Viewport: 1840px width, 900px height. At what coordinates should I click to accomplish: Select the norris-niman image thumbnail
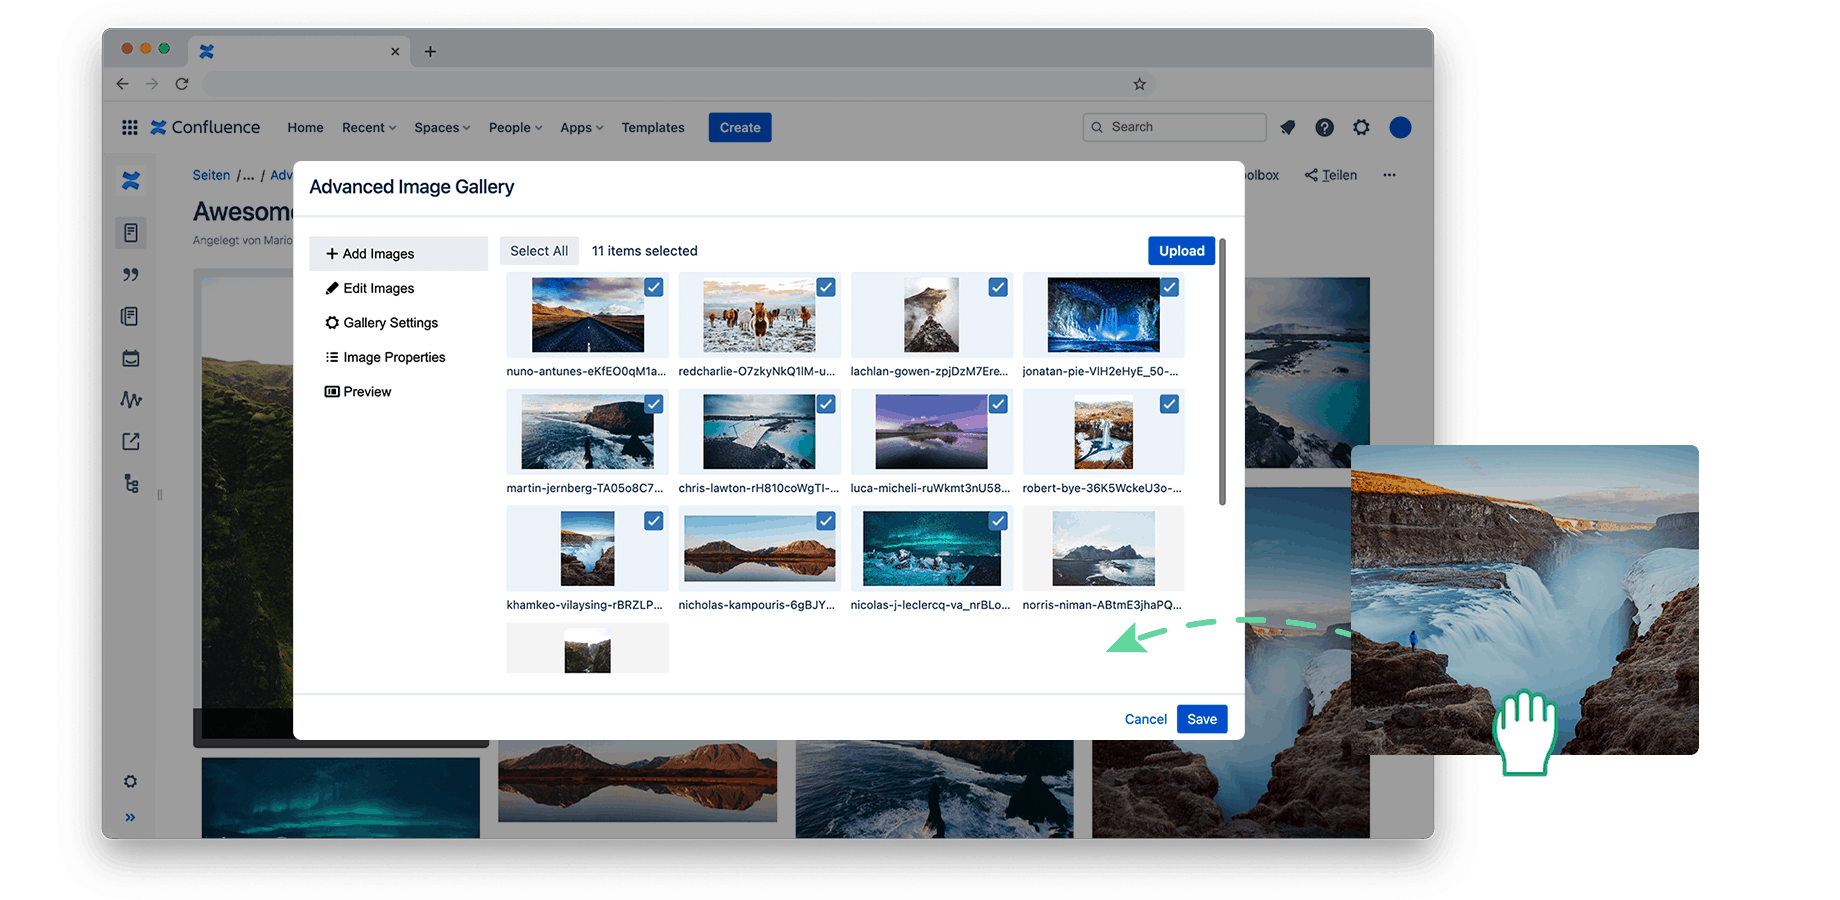pos(1103,549)
